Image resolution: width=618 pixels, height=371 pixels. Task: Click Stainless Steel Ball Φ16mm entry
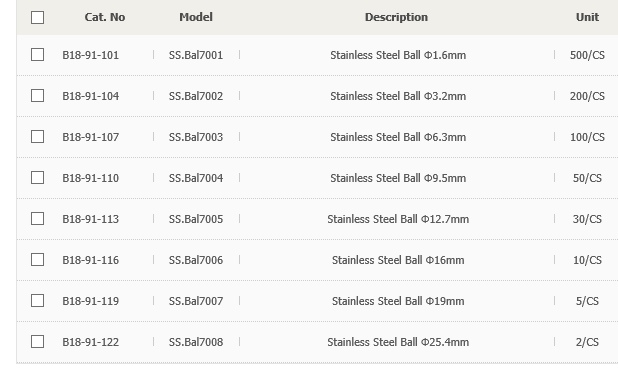(398, 260)
